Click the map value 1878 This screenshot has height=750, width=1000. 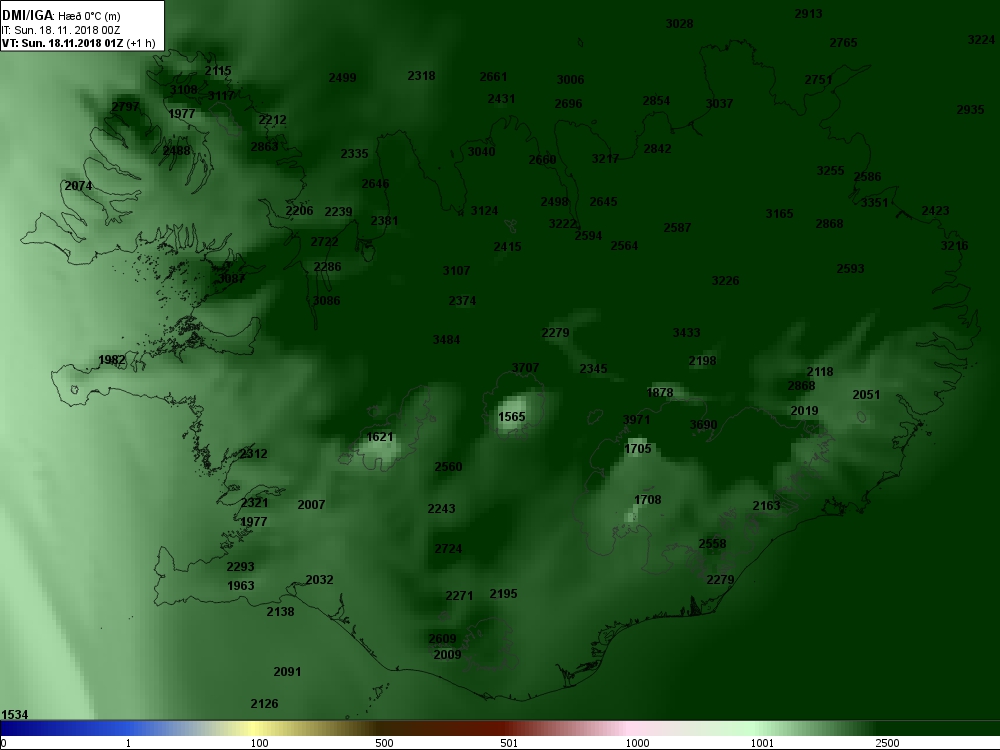tap(660, 393)
